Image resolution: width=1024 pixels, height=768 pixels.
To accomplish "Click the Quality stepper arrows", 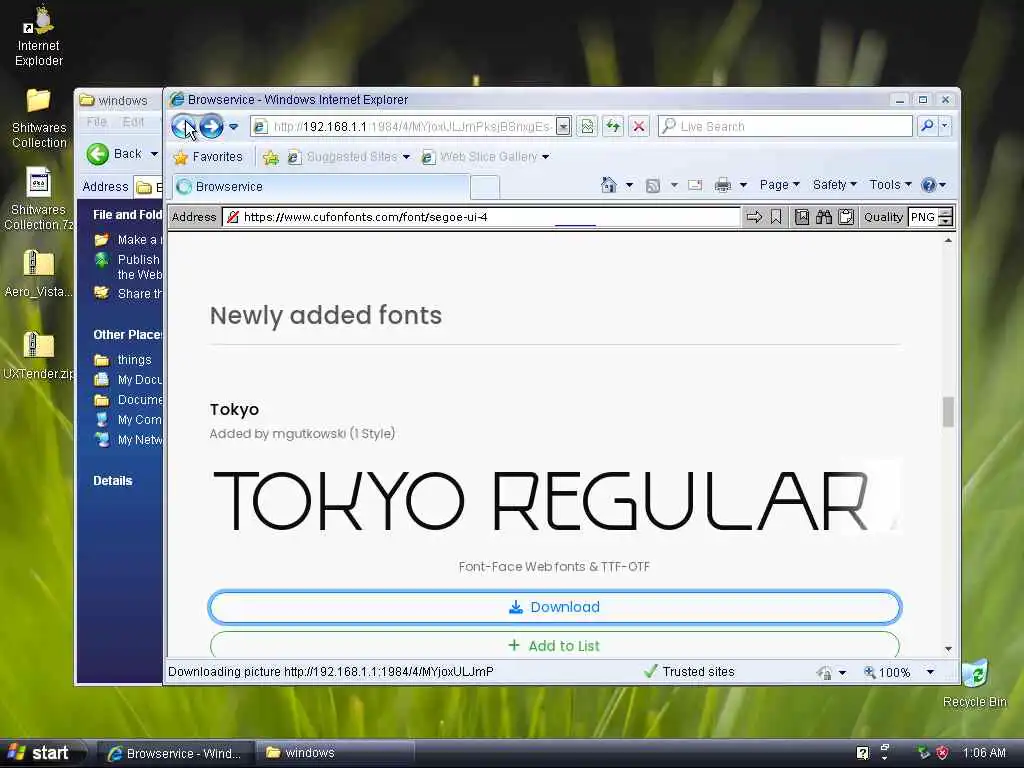I will coord(946,217).
